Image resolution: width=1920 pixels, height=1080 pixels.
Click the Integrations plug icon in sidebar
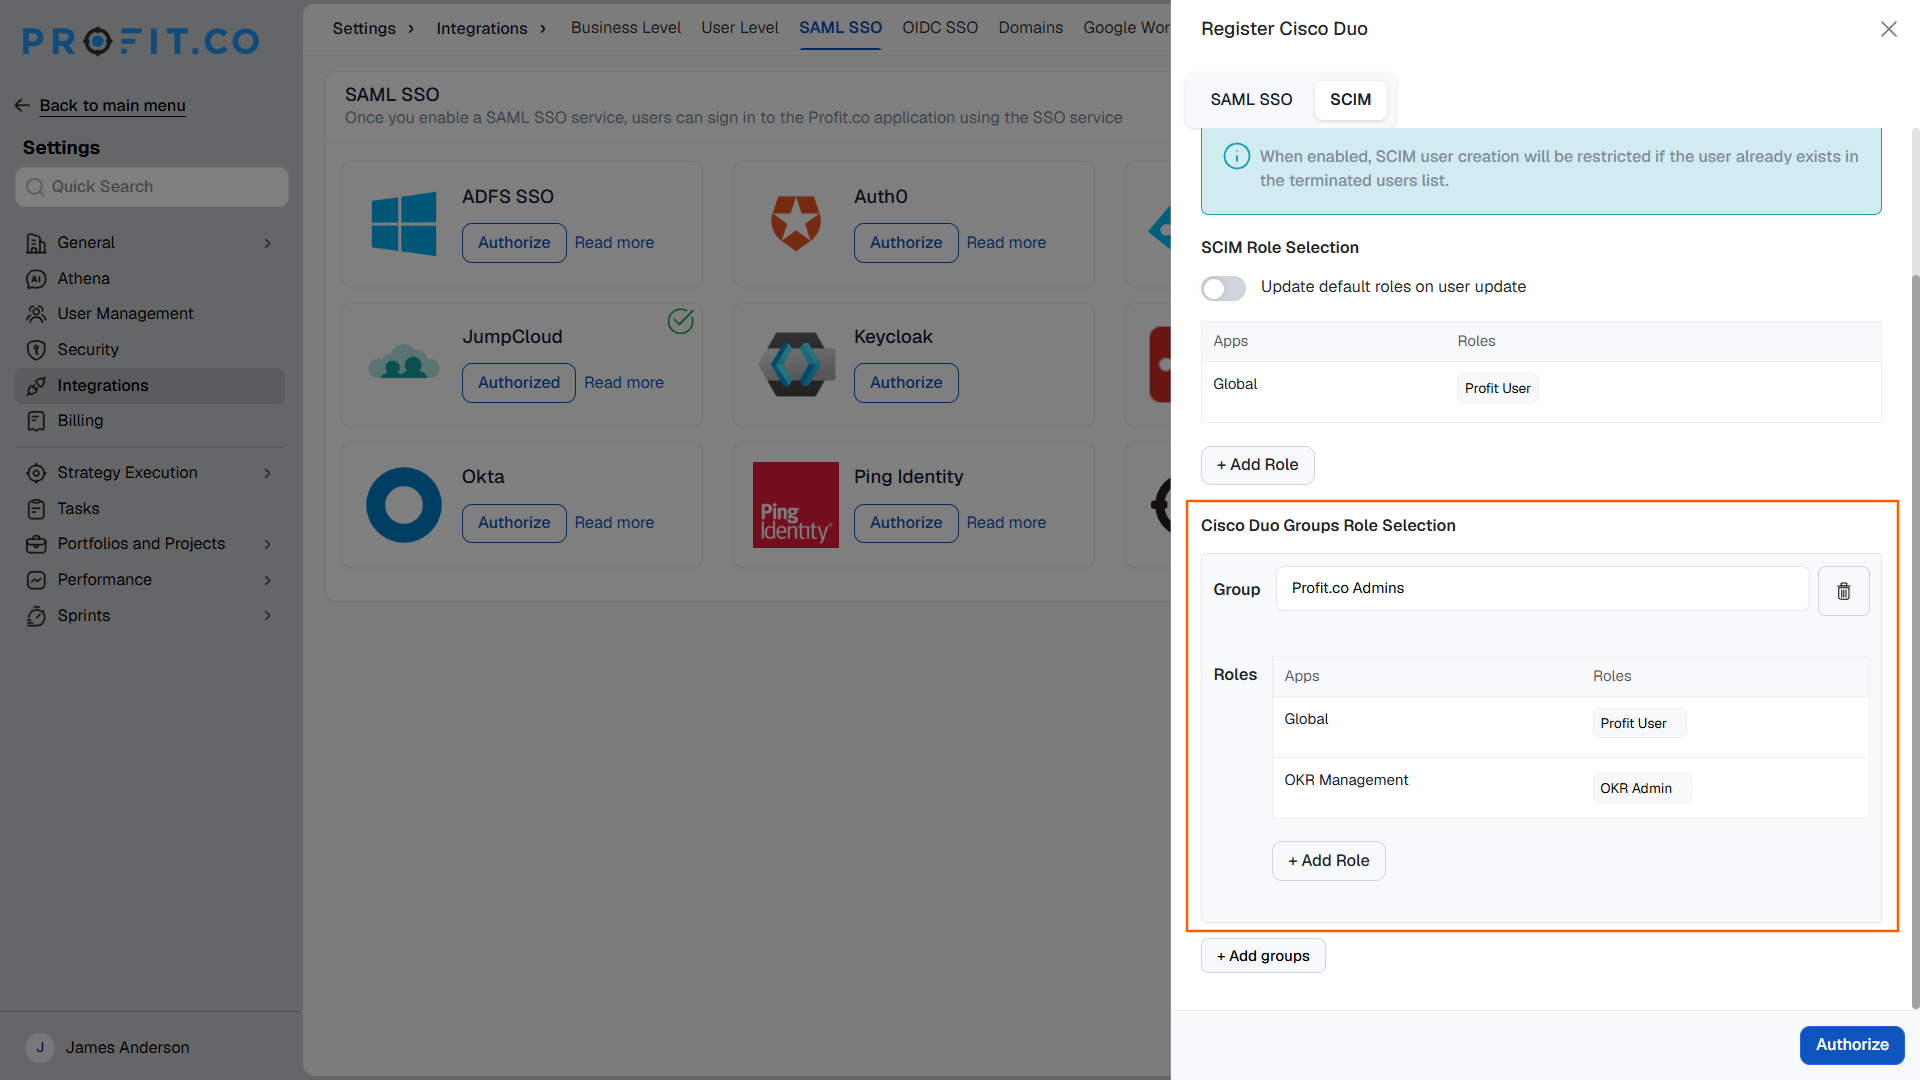point(36,386)
